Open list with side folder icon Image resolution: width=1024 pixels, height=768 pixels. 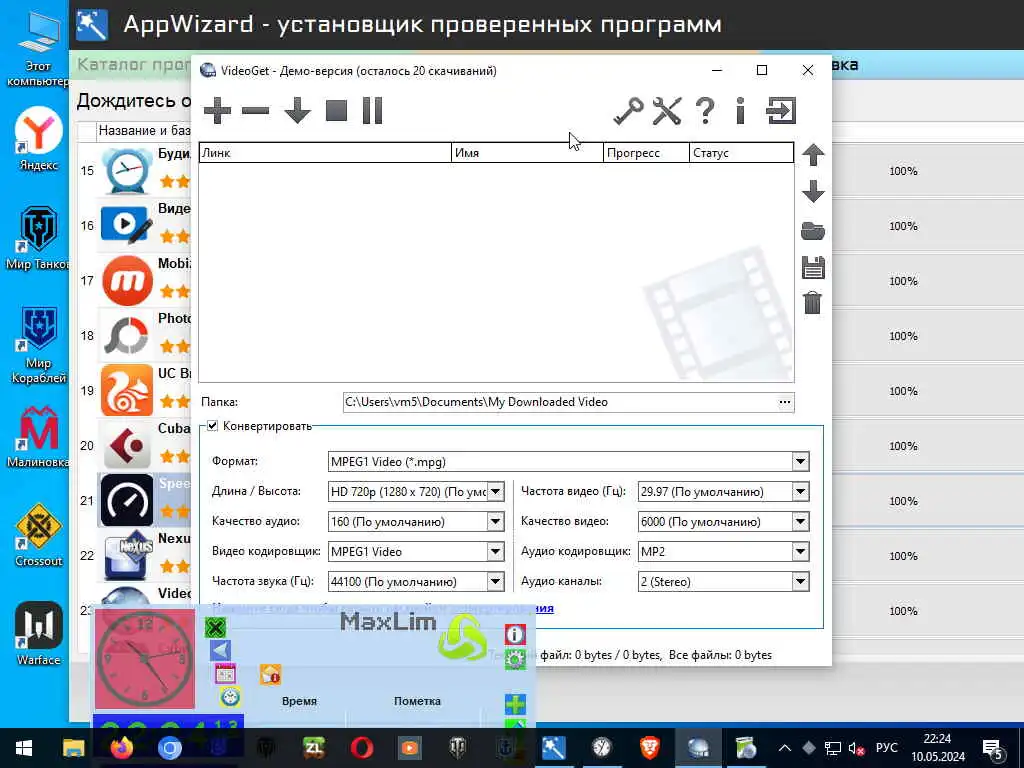click(813, 231)
